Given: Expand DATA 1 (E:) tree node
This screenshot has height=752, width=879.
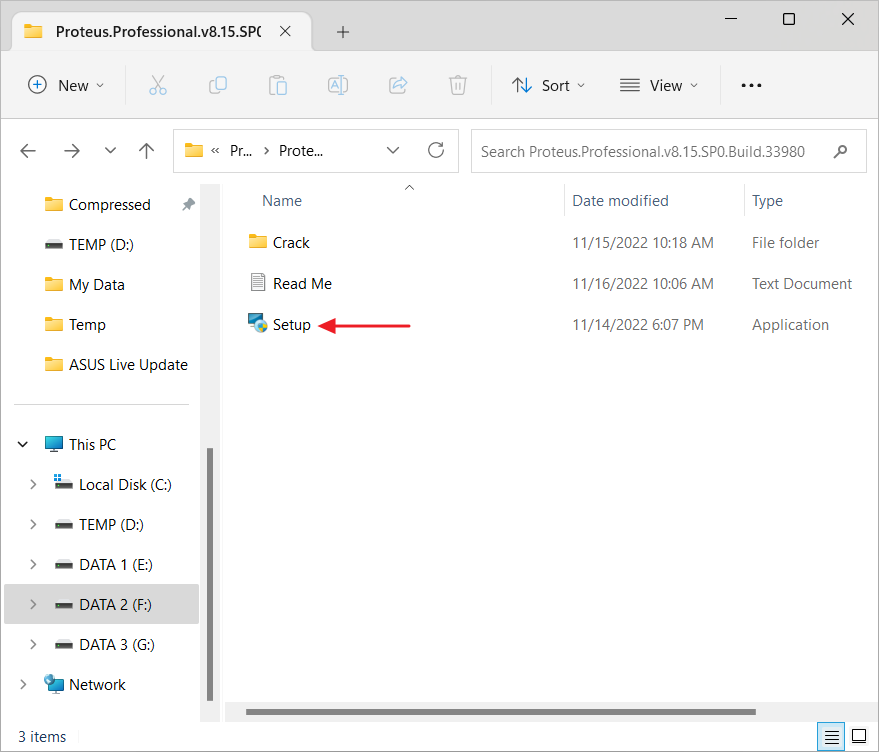Looking at the screenshot, I should click(33, 565).
